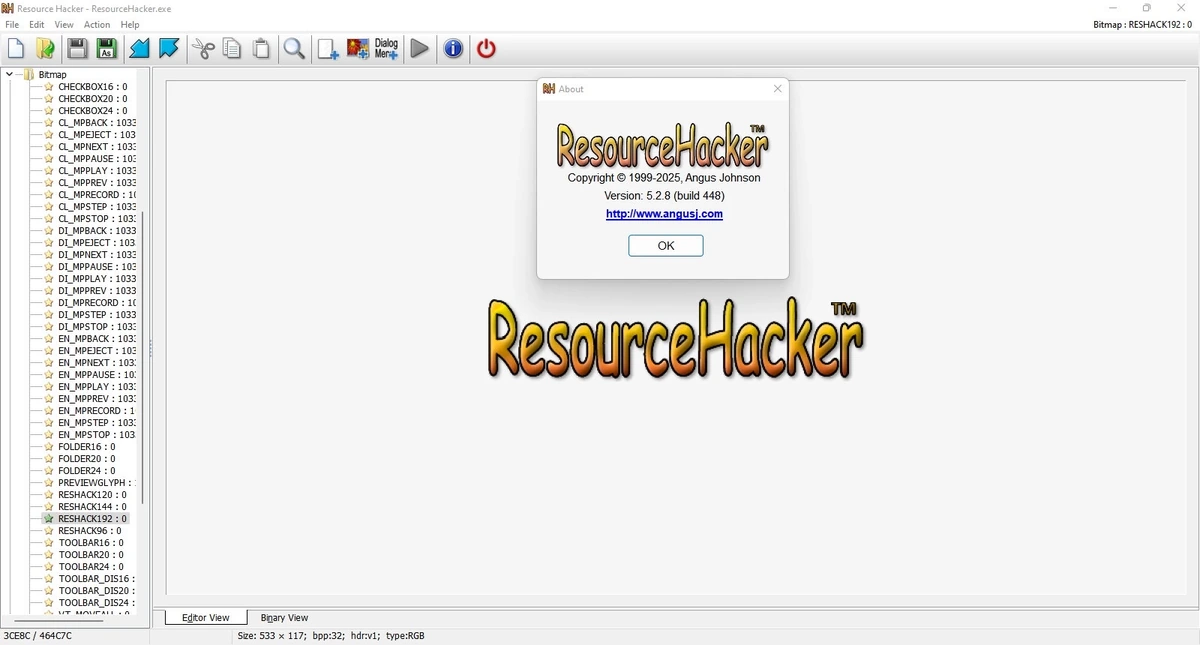Image resolution: width=1200 pixels, height=645 pixels.
Task: Open a file using the folder toolbar icon
Action: [x=45, y=48]
